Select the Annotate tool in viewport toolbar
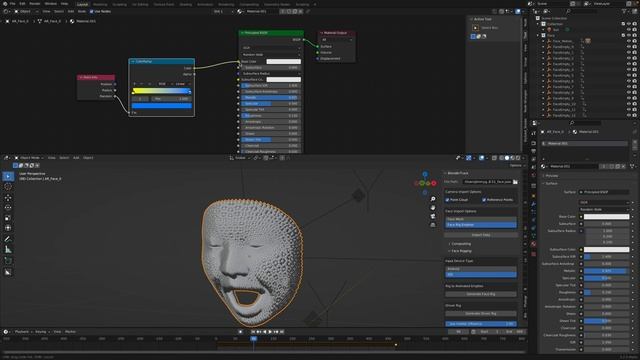Viewport: 640px width, 360px height. point(8,239)
